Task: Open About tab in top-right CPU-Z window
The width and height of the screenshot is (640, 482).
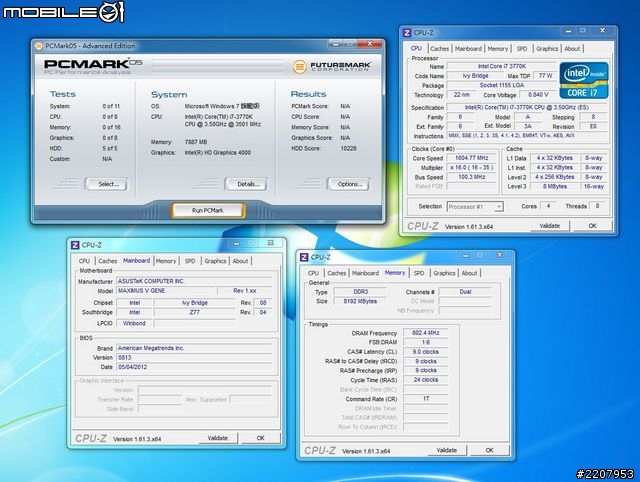Action: pyautogui.click(x=572, y=49)
